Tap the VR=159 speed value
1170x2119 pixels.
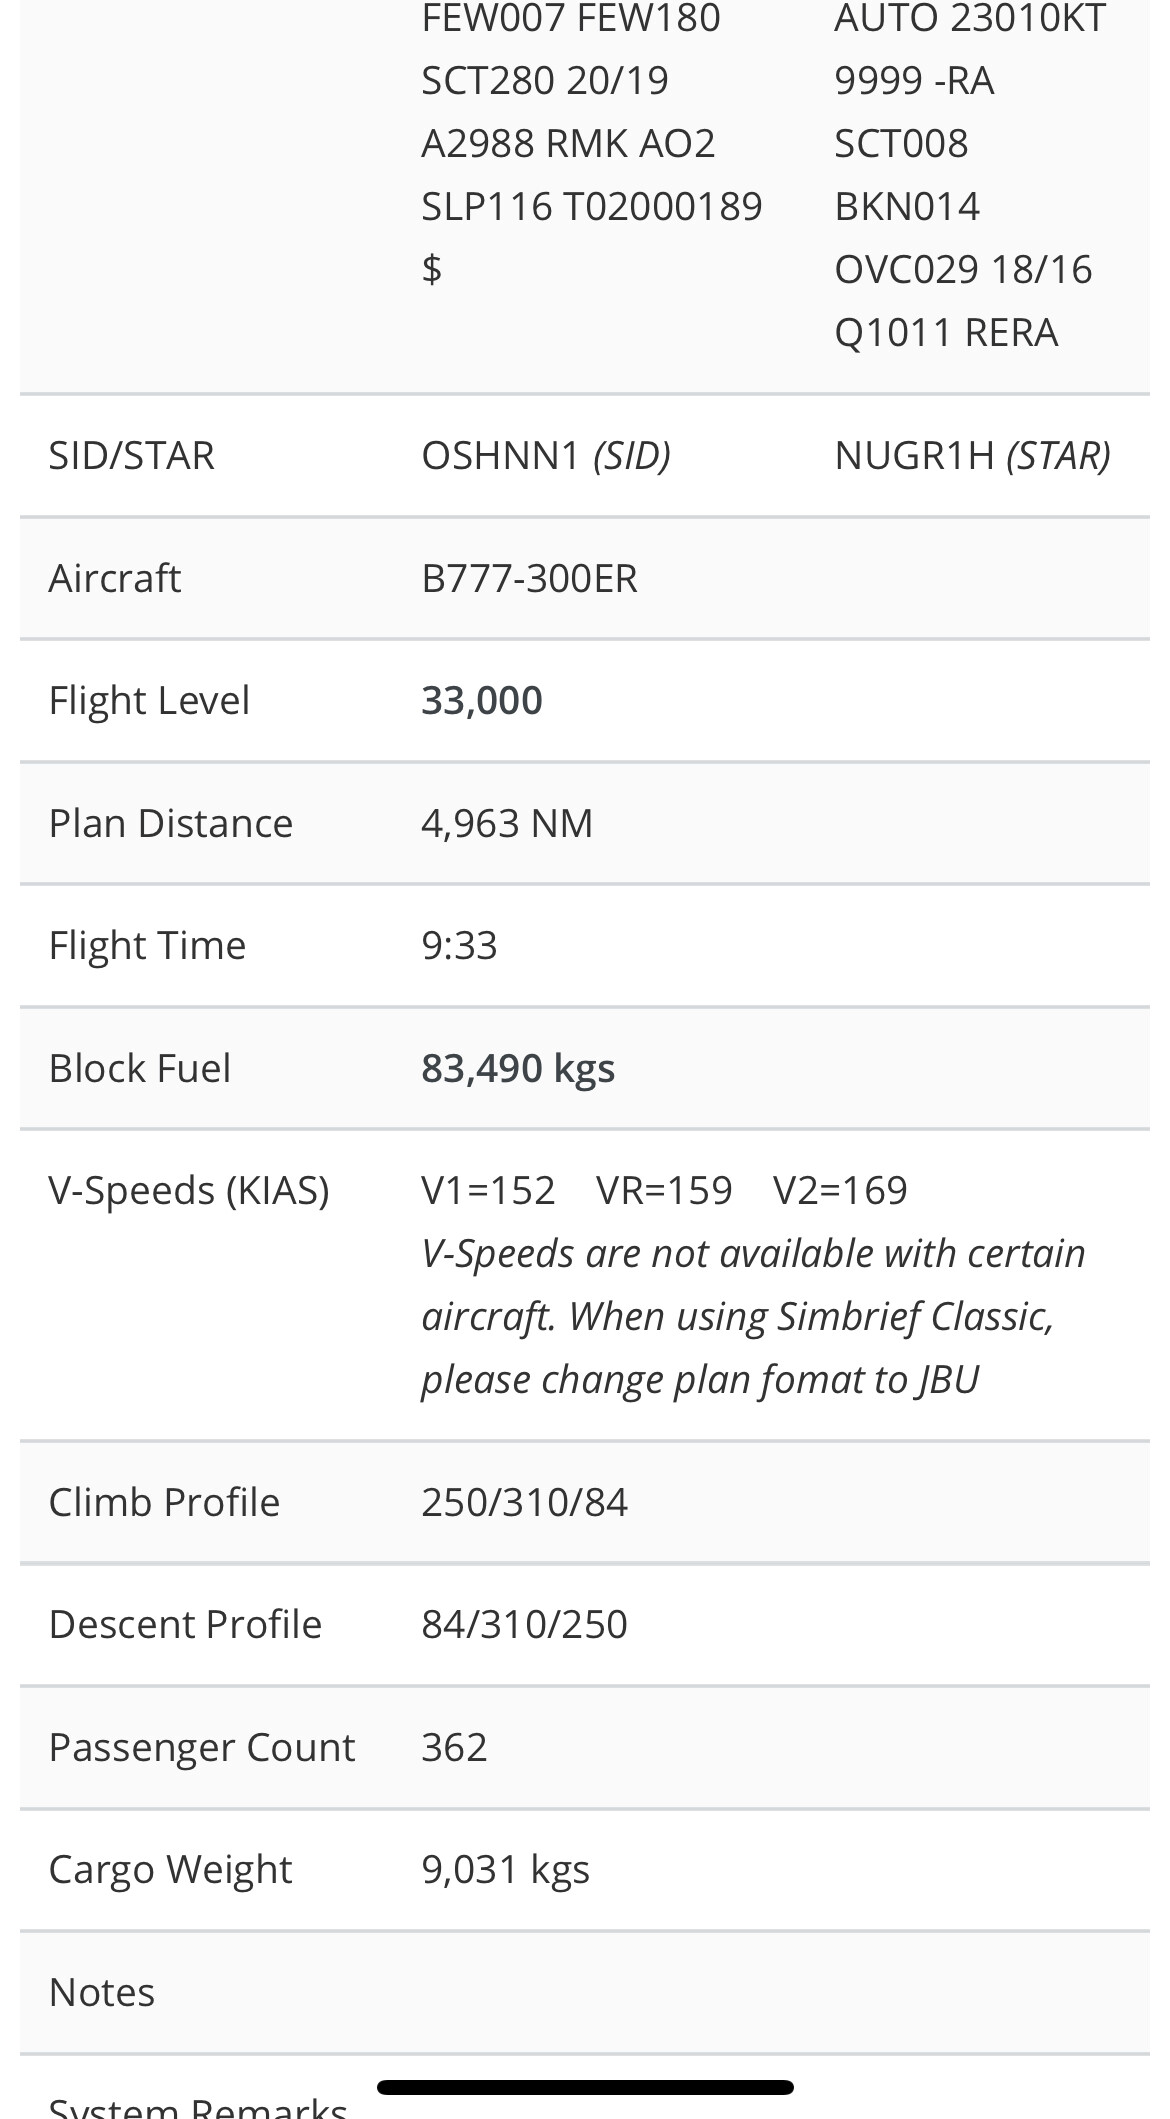pos(664,1191)
